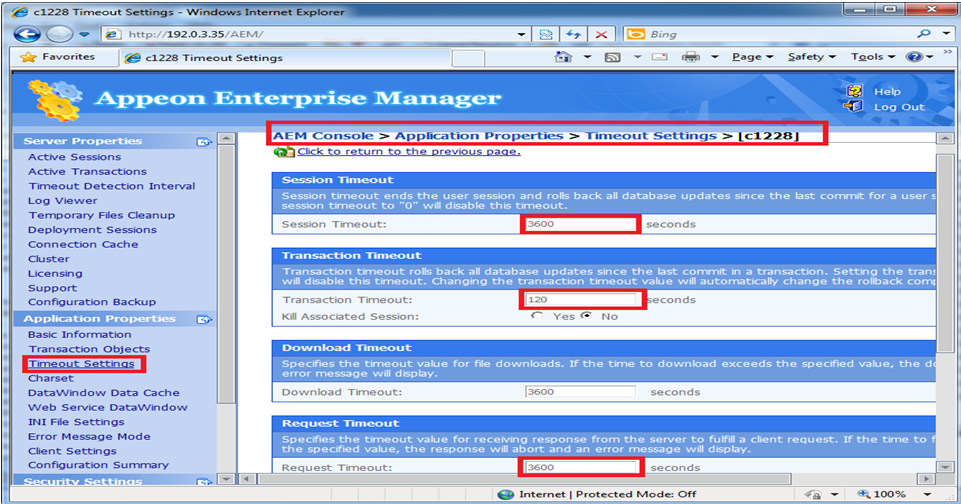
Task: Open Timeout Settings in sidebar
Action: (x=81, y=364)
